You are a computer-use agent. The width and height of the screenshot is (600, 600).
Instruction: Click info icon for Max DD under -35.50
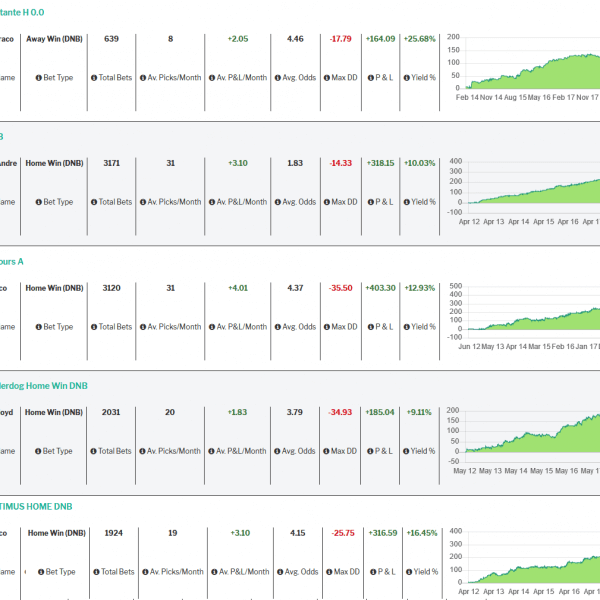(x=327, y=327)
